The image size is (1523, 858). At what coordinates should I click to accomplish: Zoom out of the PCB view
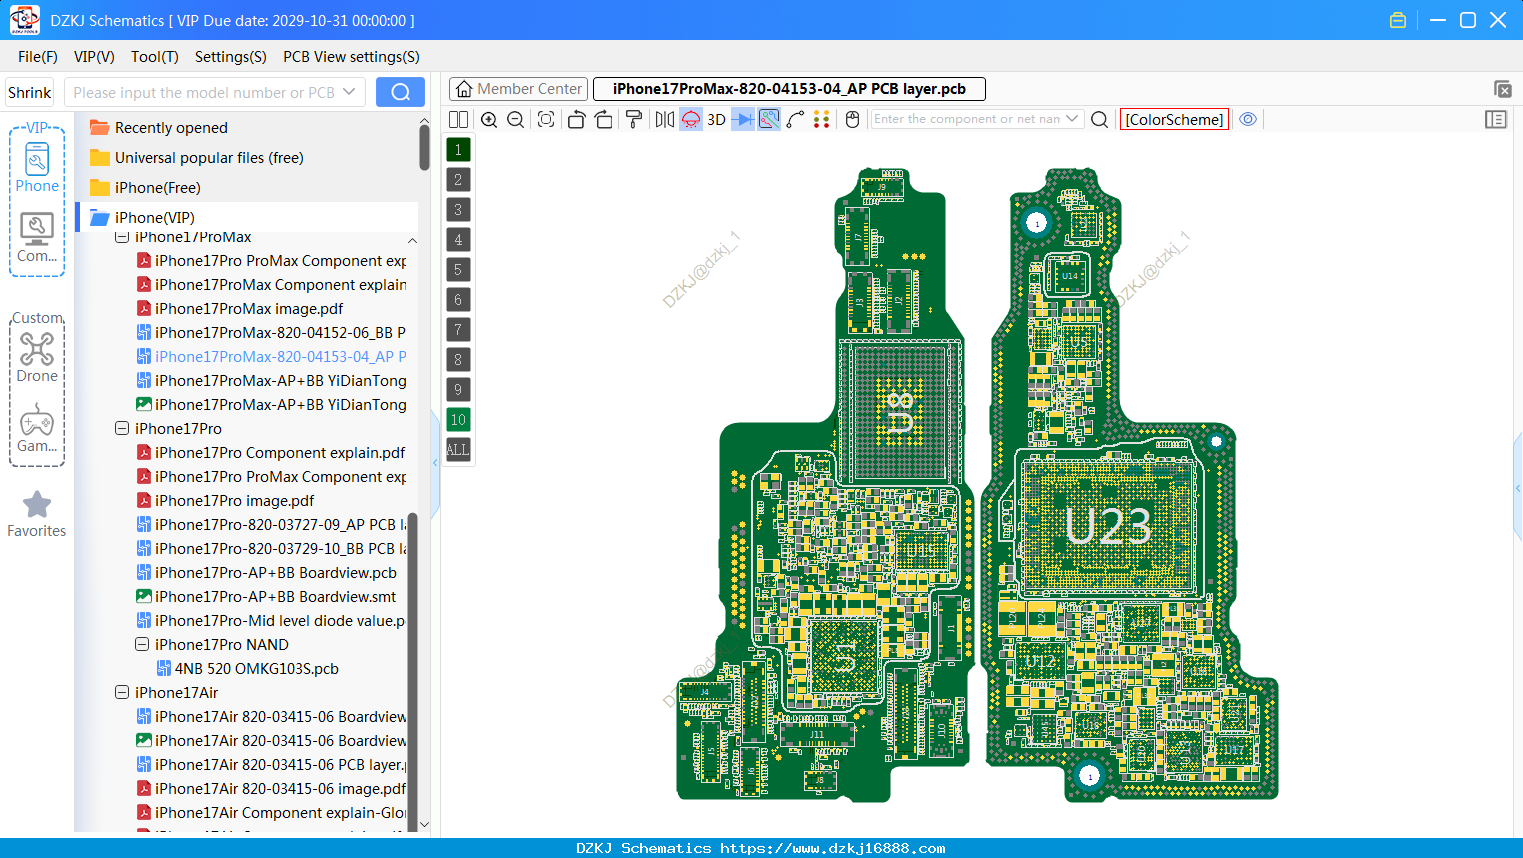pyautogui.click(x=516, y=119)
